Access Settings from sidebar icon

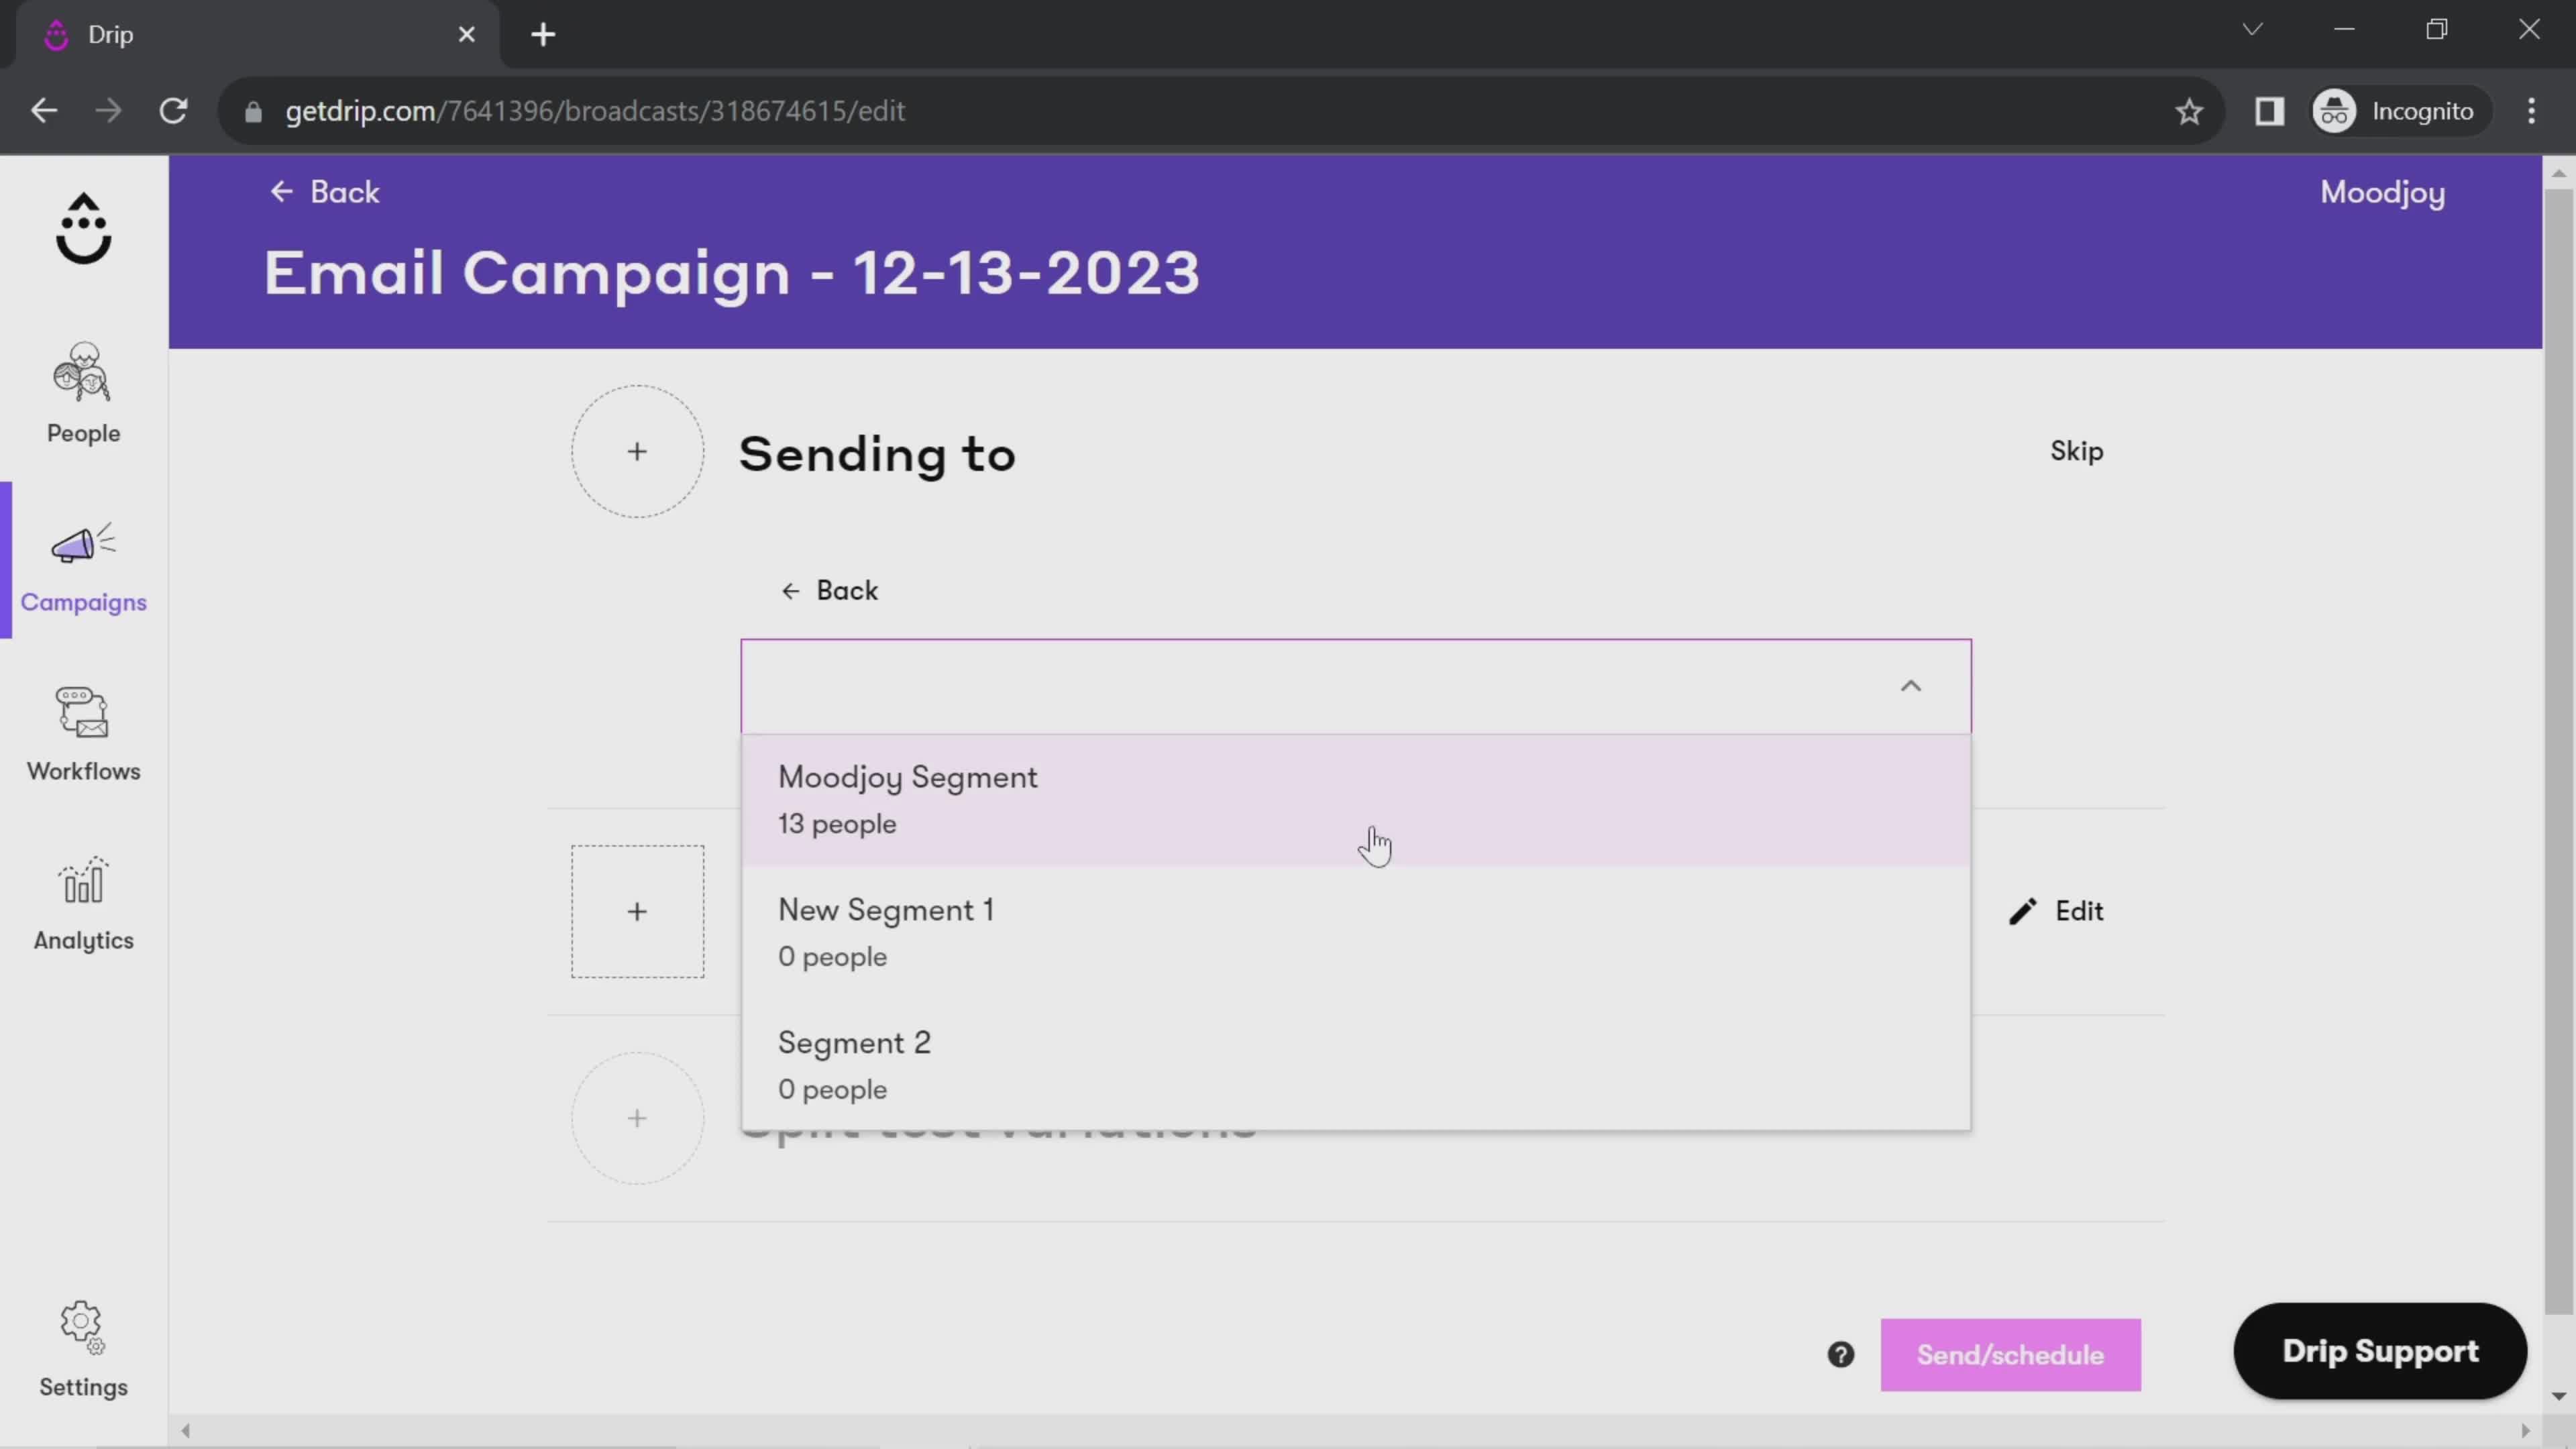pyautogui.click(x=83, y=1348)
